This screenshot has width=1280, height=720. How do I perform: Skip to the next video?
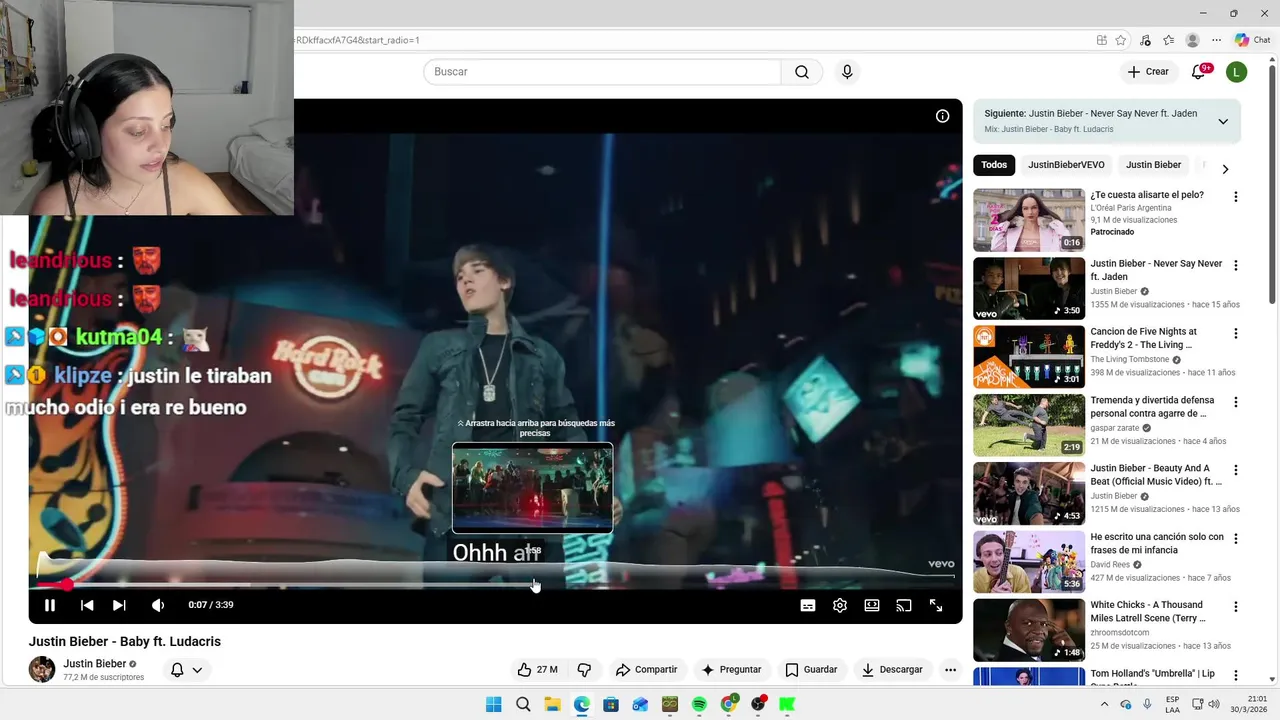point(119,605)
